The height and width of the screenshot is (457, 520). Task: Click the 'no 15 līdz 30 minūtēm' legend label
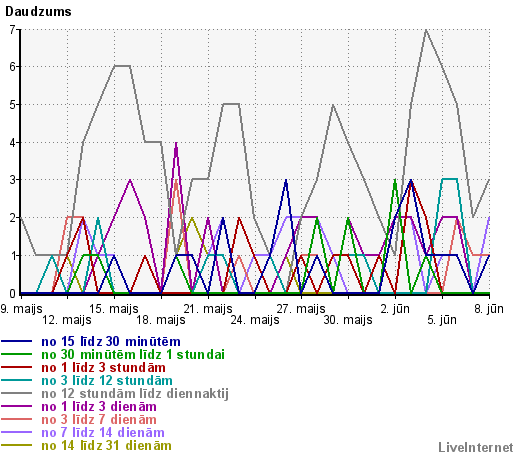point(111,342)
